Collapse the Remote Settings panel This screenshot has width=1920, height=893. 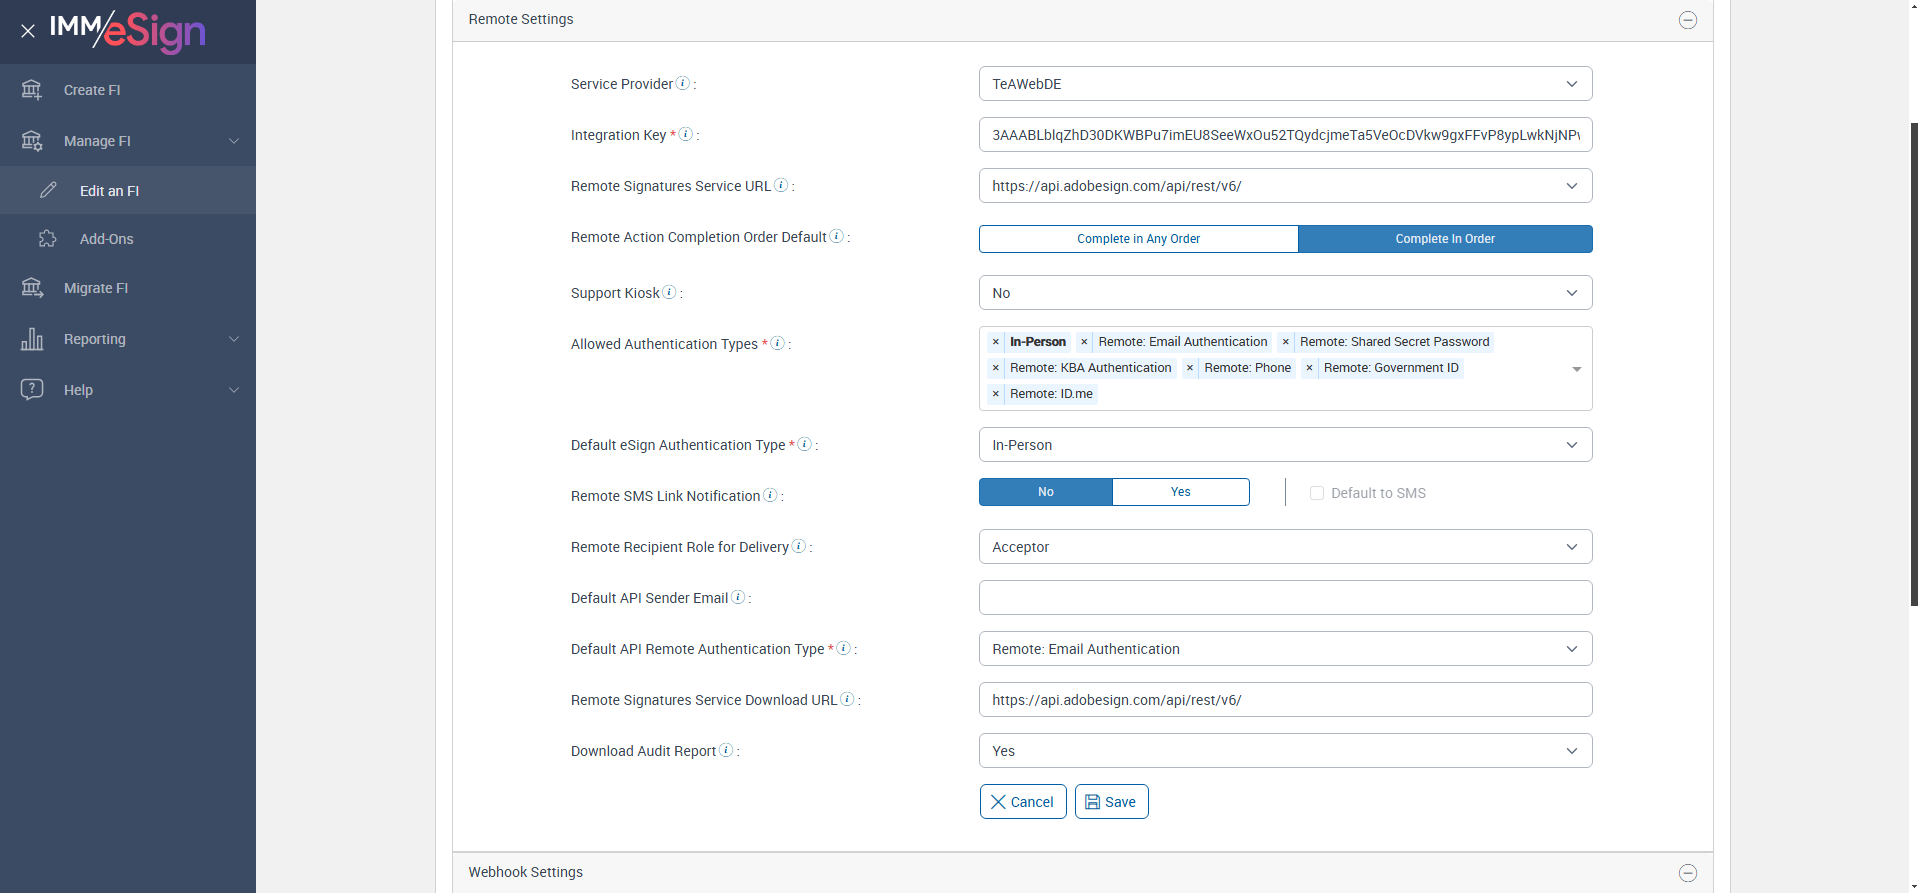pyautogui.click(x=1688, y=20)
